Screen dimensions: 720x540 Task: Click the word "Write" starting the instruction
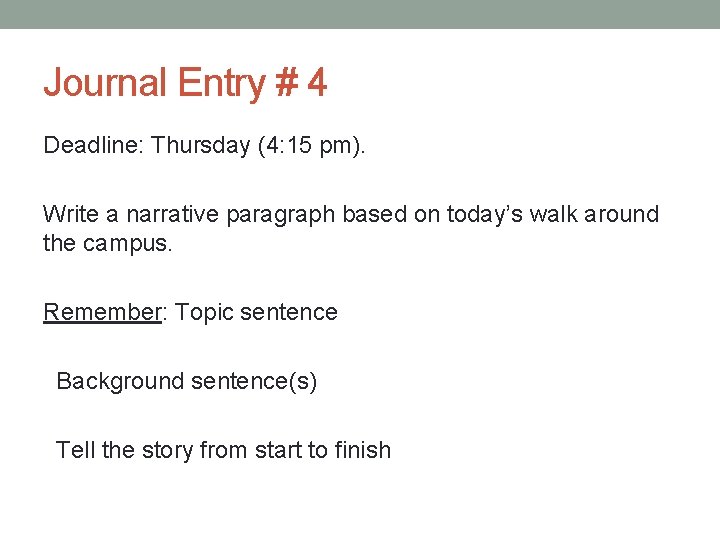70,215
